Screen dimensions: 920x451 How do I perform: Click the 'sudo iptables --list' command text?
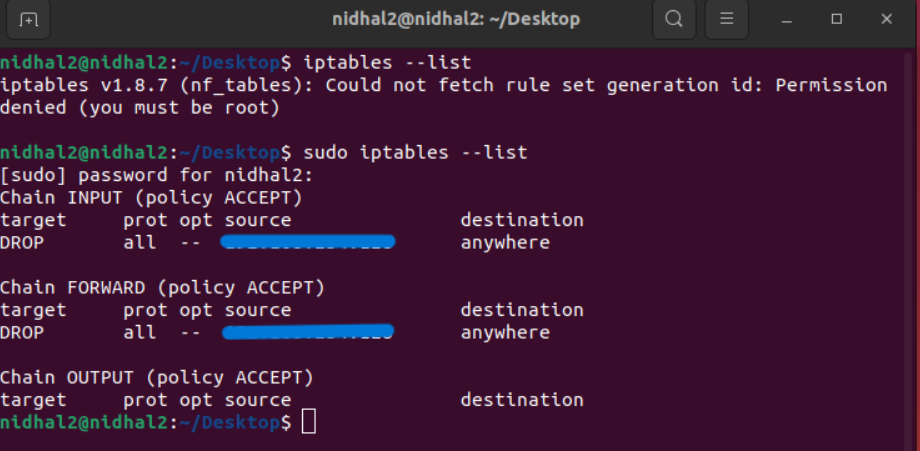pyautogui.click(x=414, y=152)
